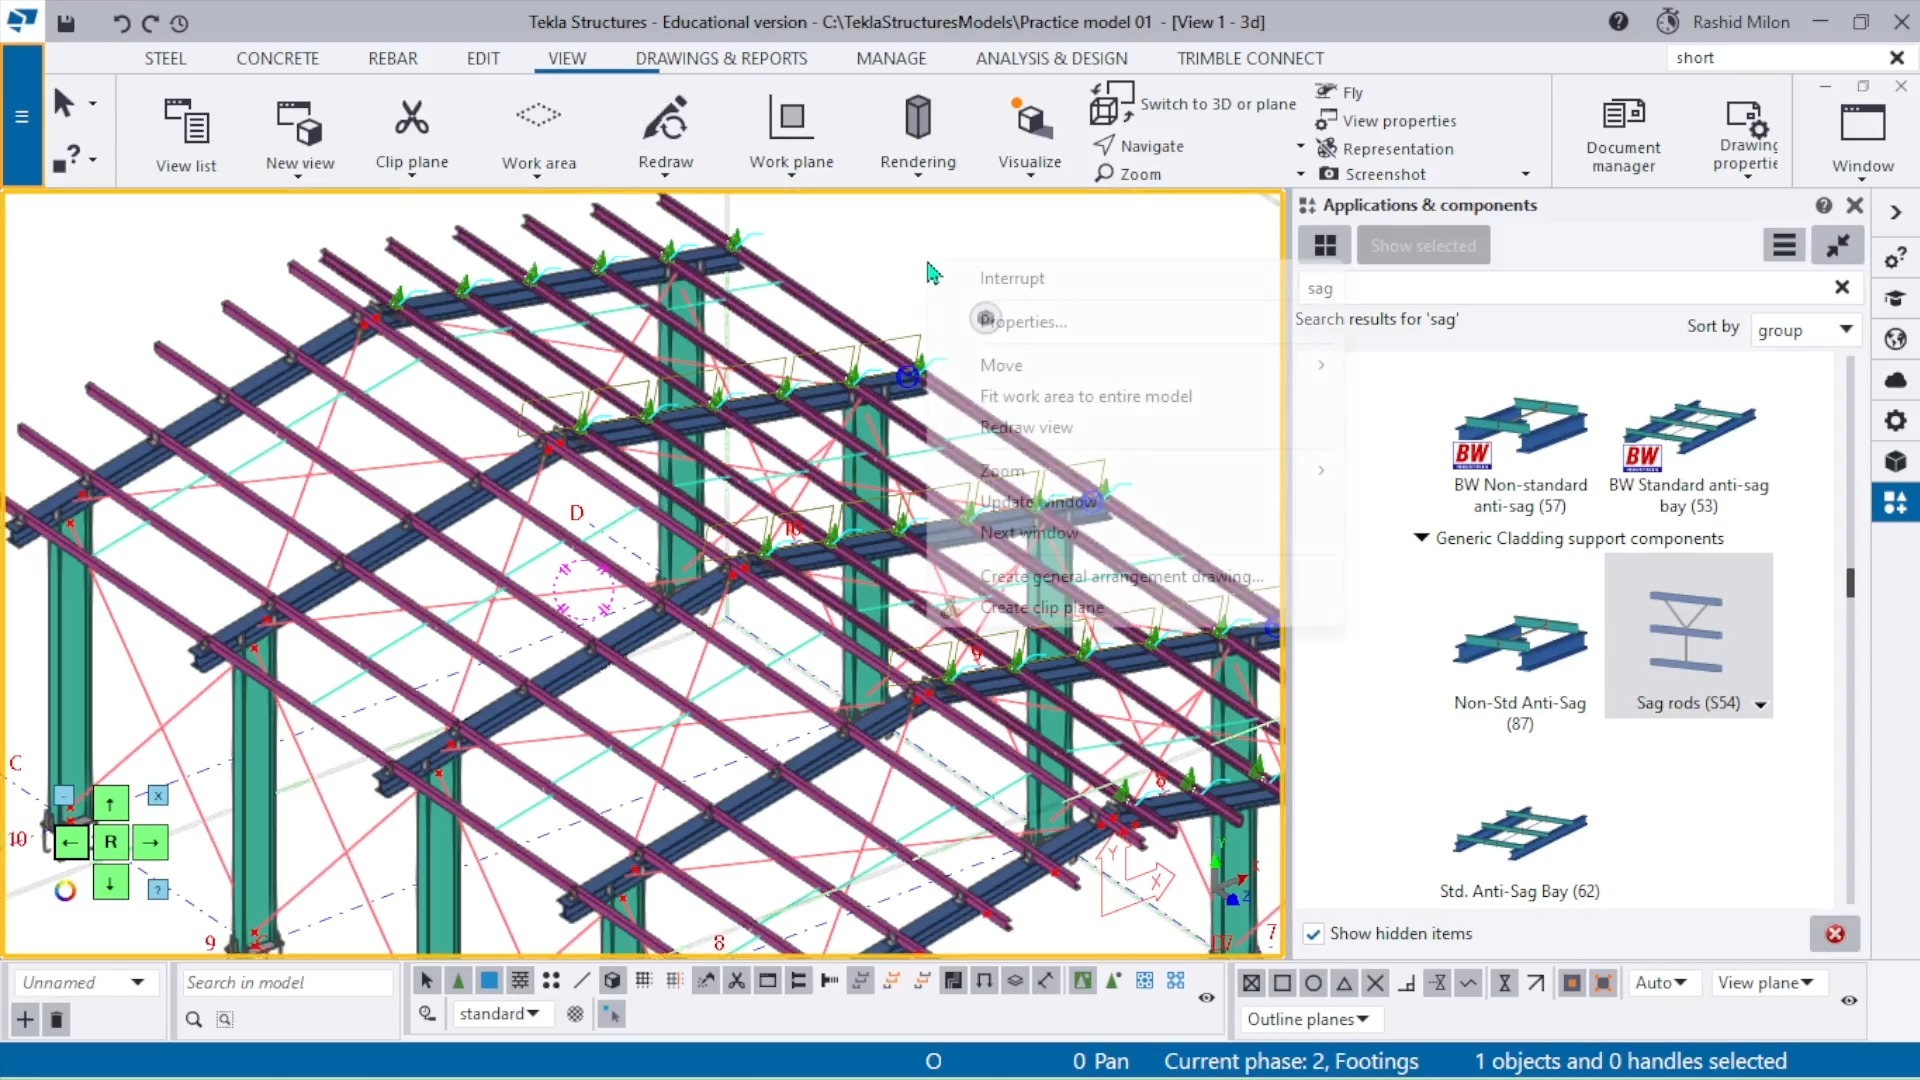Open the hamburger file menu

[x=21, y=116]
